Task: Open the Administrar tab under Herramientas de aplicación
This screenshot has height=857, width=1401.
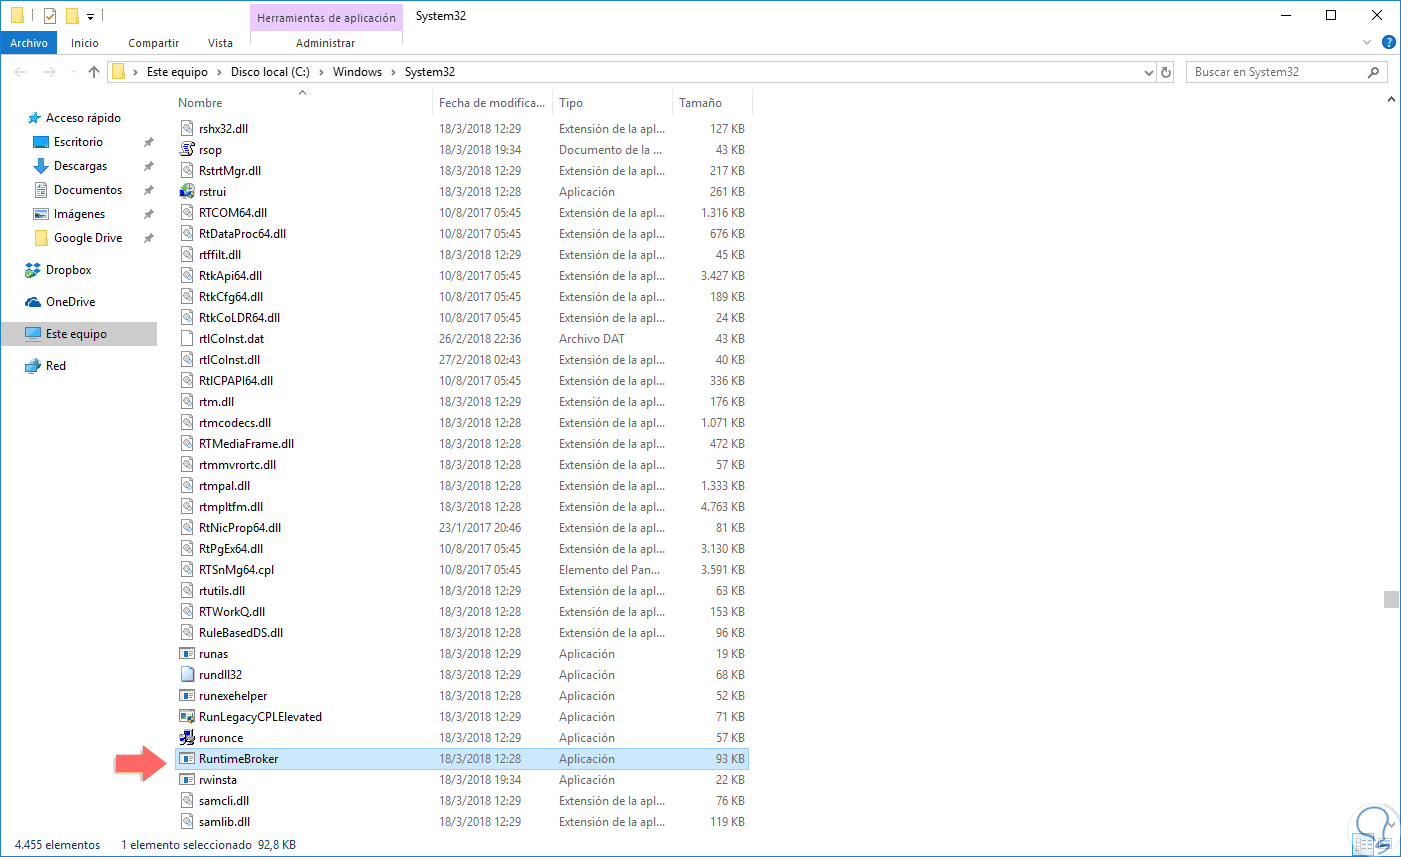Action: pyautogui.click(x=324, y=42)
